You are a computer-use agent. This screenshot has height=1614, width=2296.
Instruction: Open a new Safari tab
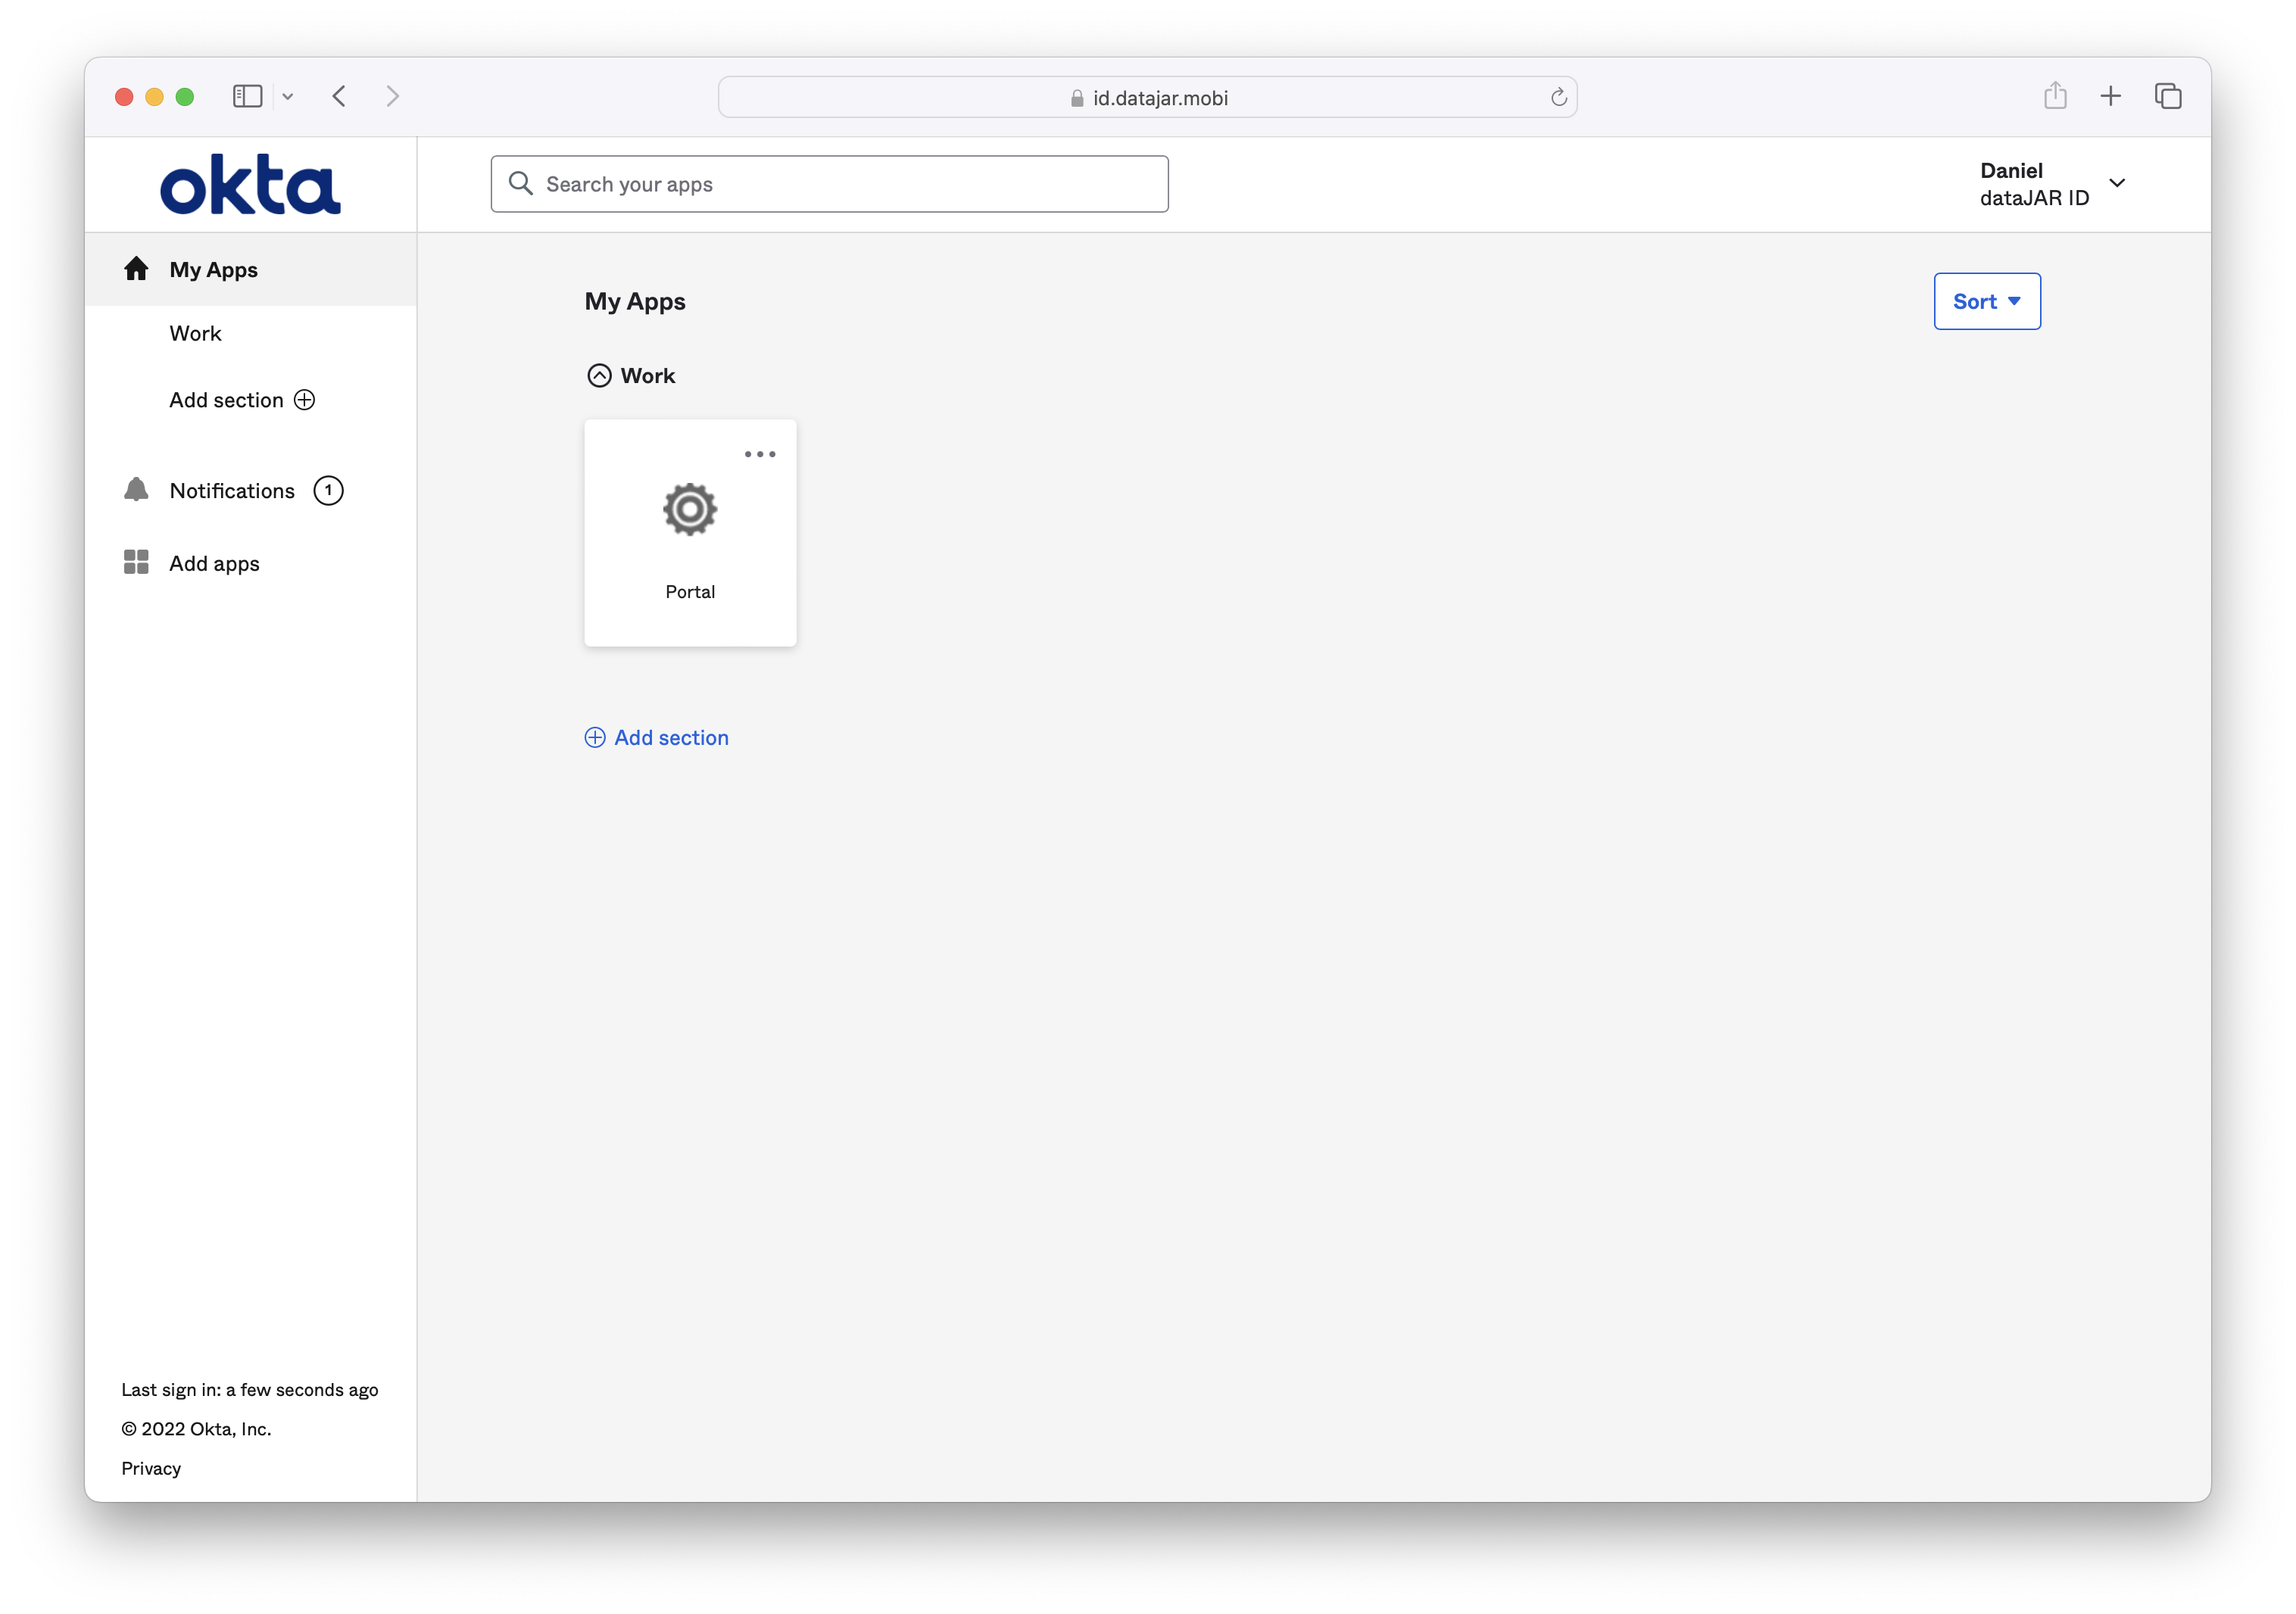tap(2110, 96)
